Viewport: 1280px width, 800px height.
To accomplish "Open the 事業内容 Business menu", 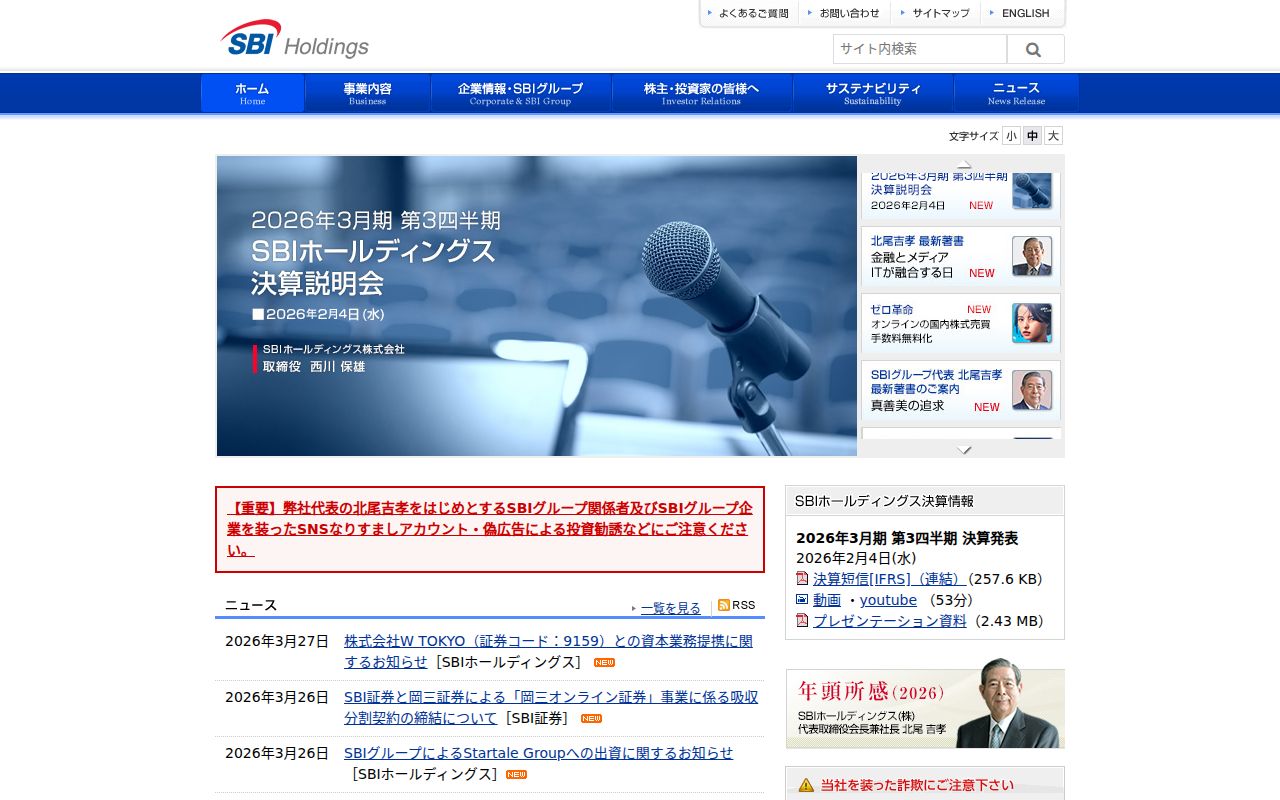I will point(367,93).
